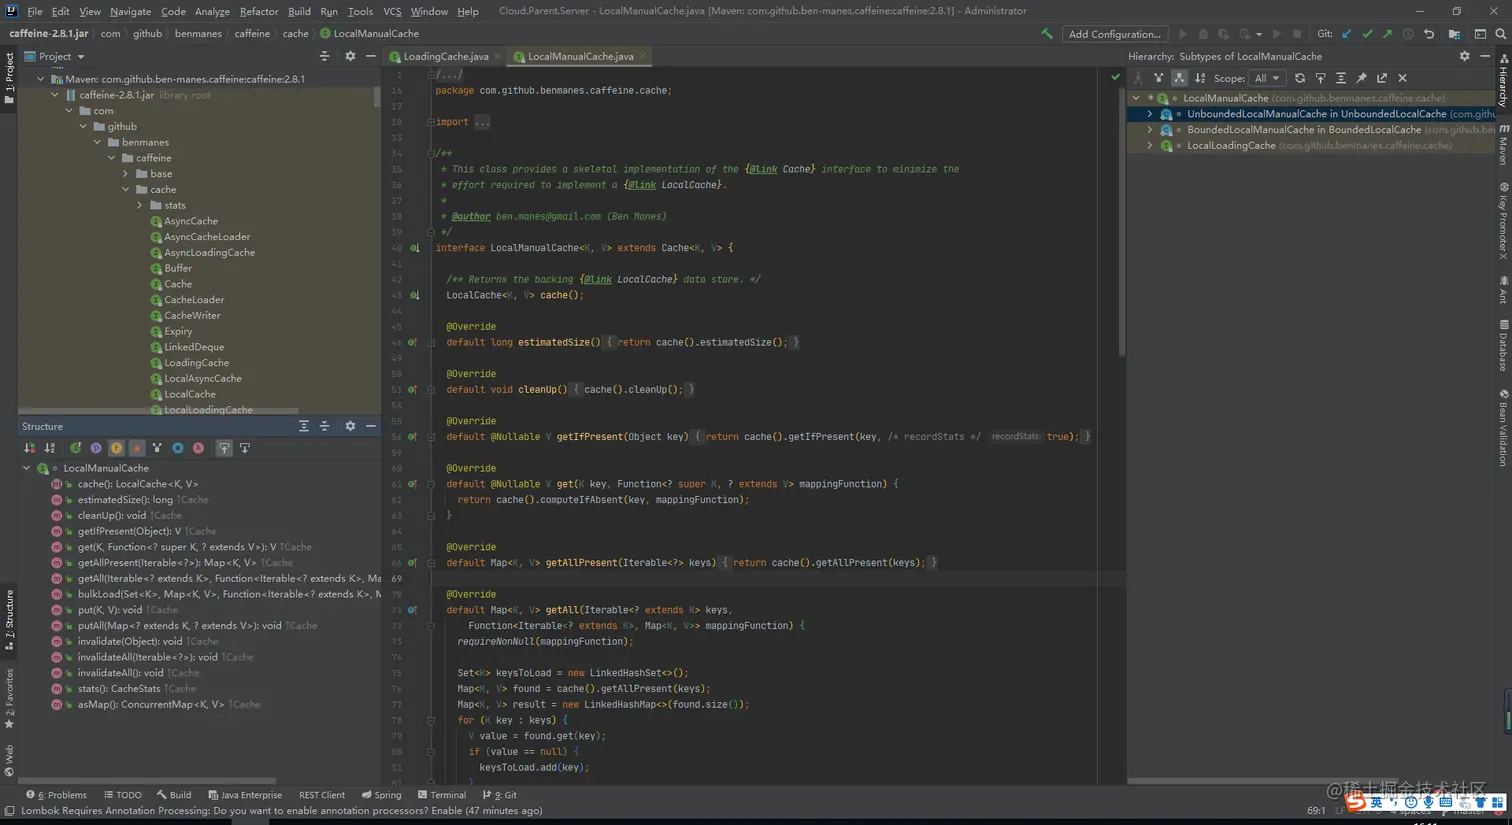Click the Git Commit checkmark icon
Screen dimensions: 1512x825
tap(1367, 34)
